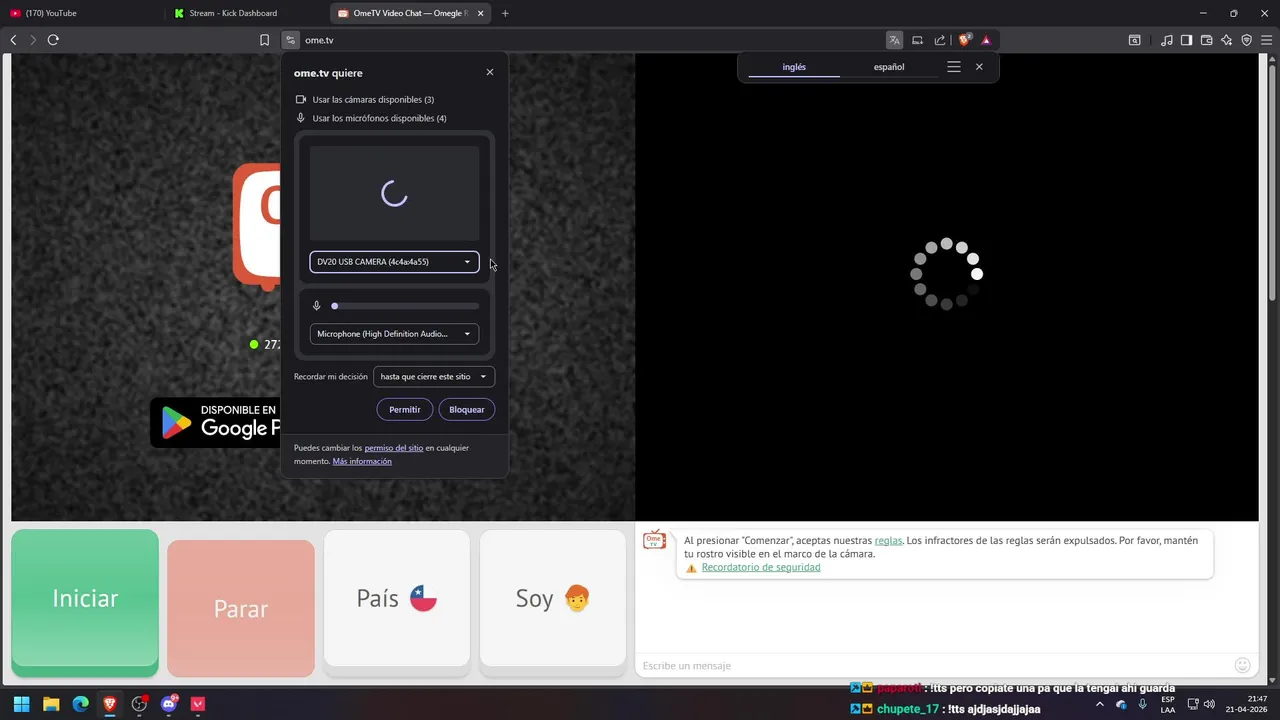Open the tab search icon in toolbar
Image resolution: width=1280 pixels, height=720 pixels.
coord(1135,40)
